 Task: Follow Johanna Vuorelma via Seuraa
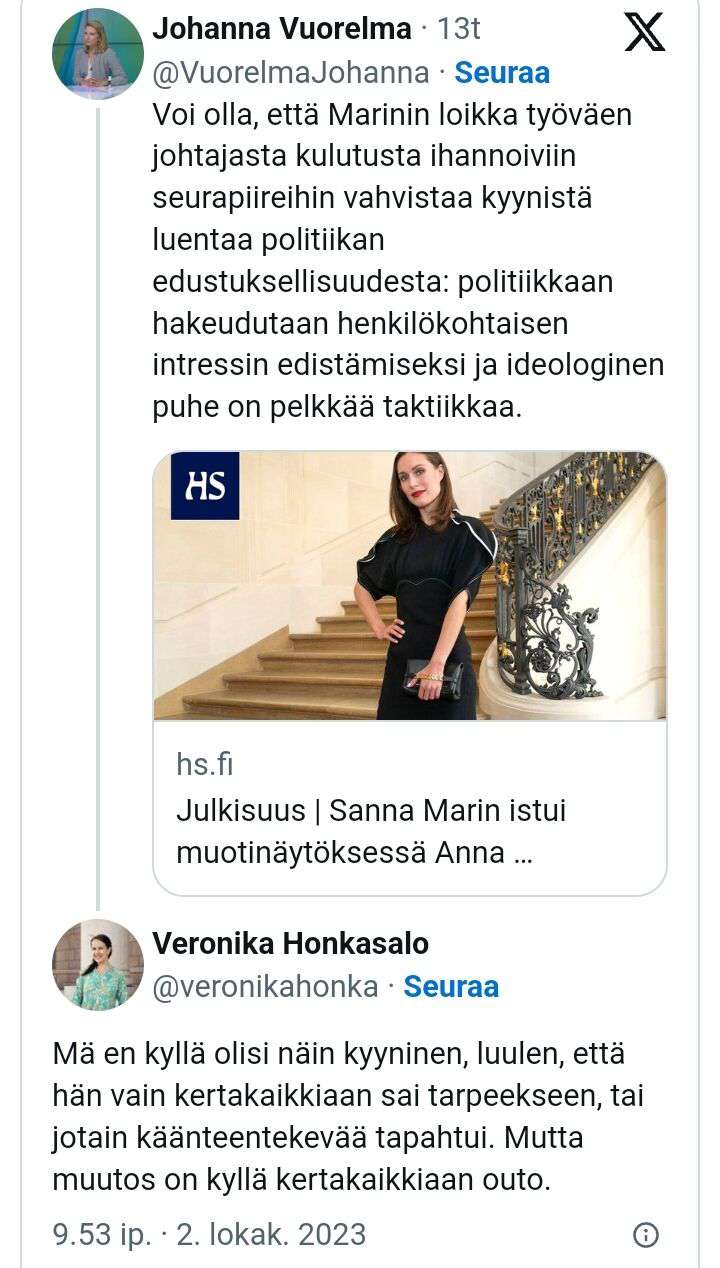[502, 73]
